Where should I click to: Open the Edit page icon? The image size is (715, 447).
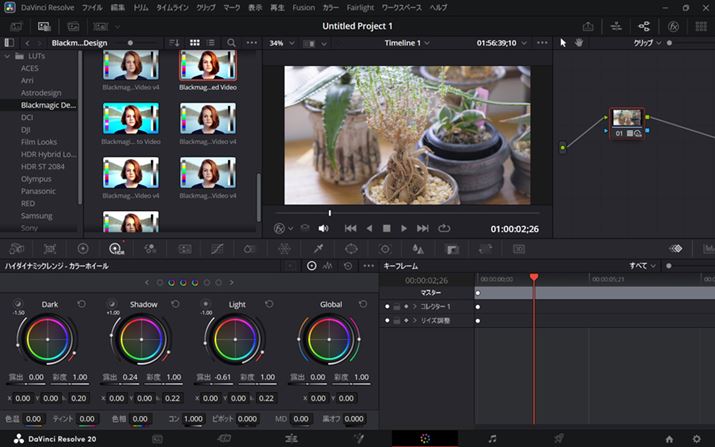290,438
